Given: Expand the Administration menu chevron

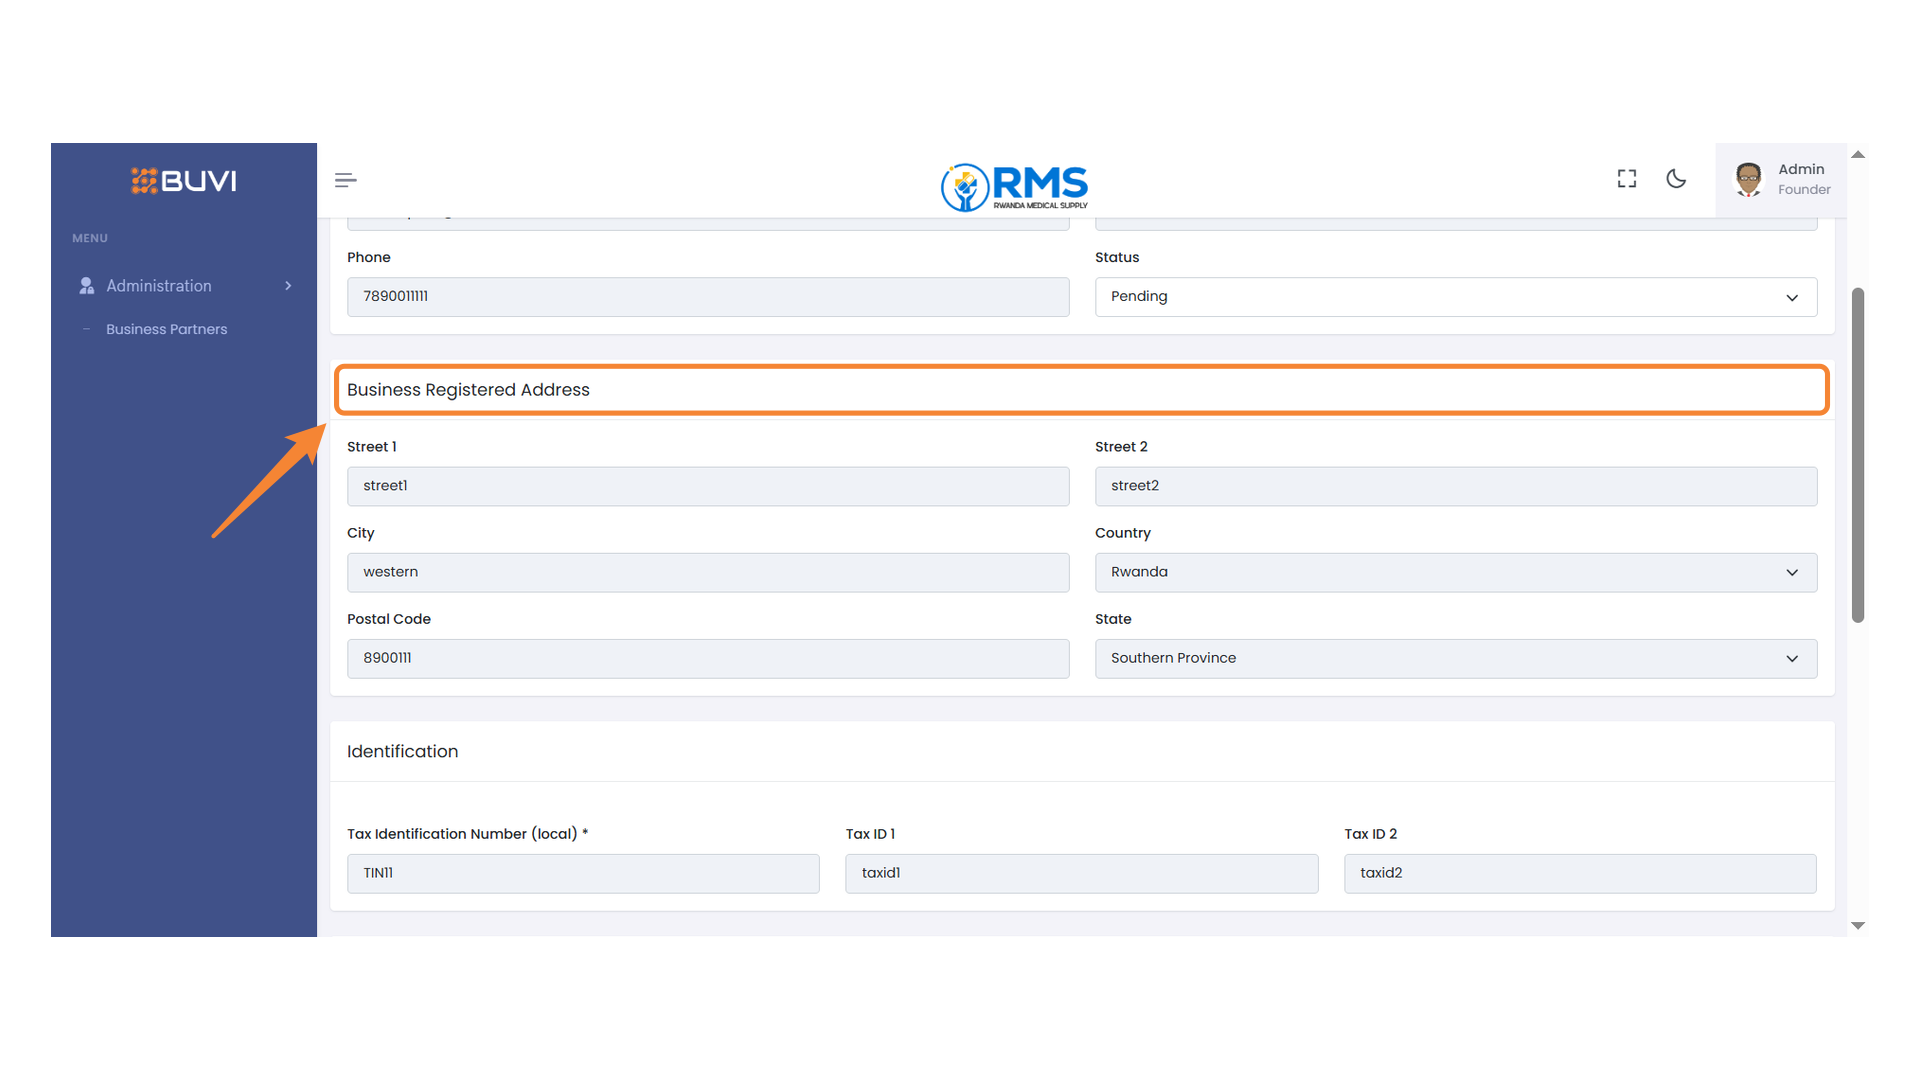Looking at the screenshot, I should pyautogui.click(x=288, y=285).
